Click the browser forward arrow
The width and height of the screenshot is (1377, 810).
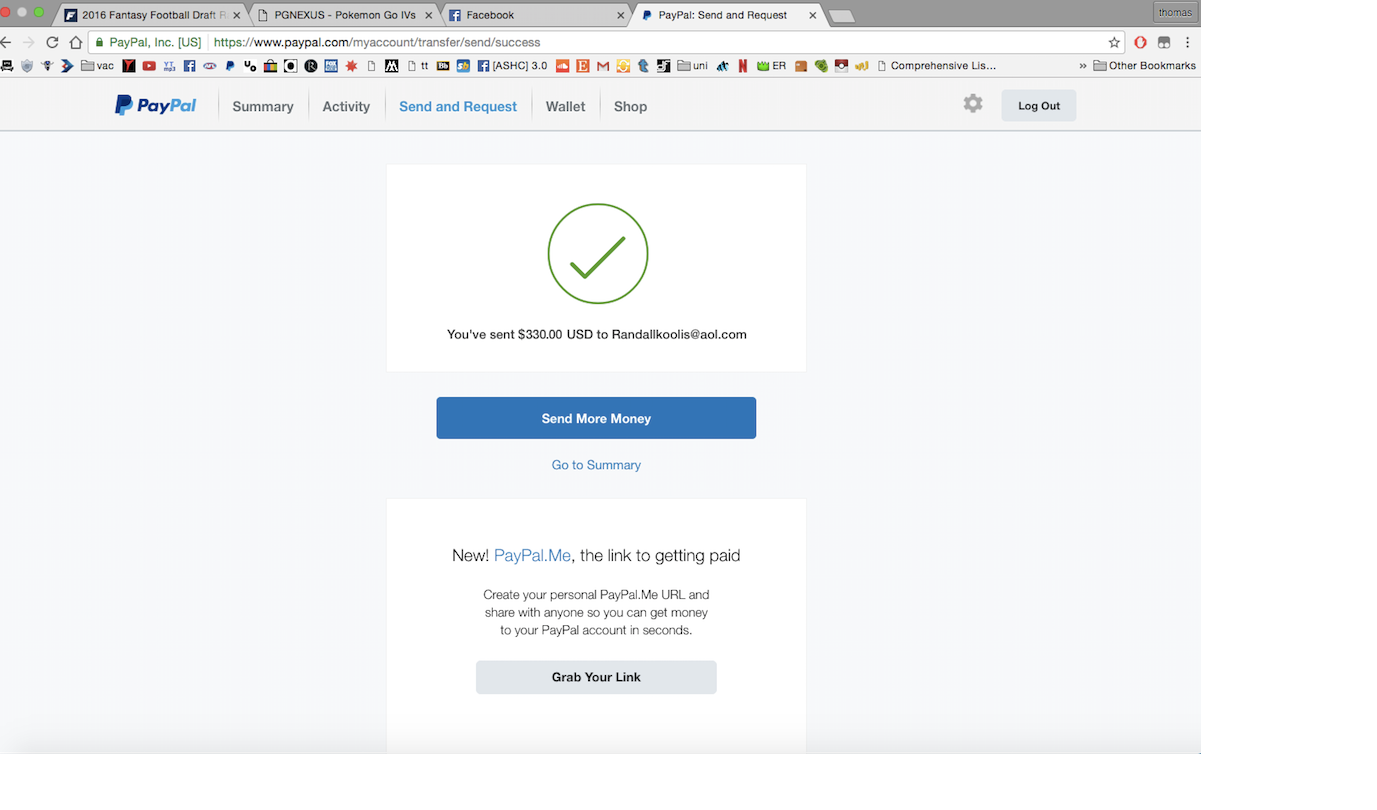tap(29, 42)
